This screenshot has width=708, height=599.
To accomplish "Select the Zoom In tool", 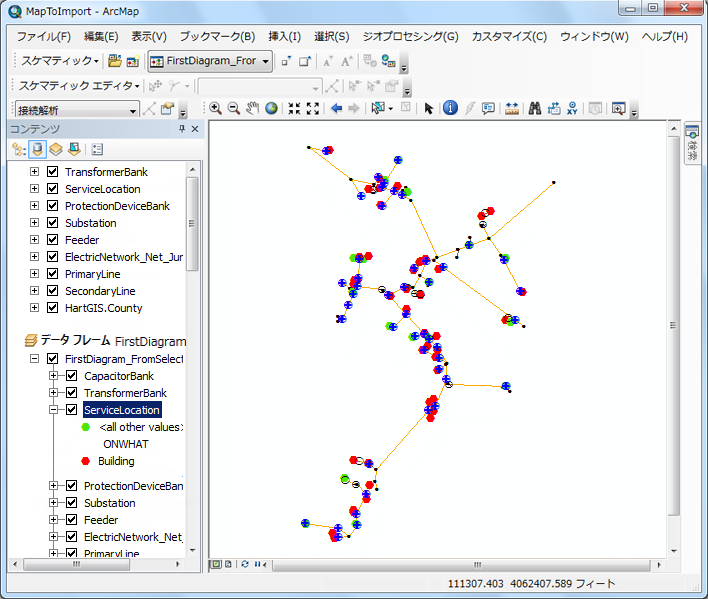I will [x=215, y=108].
